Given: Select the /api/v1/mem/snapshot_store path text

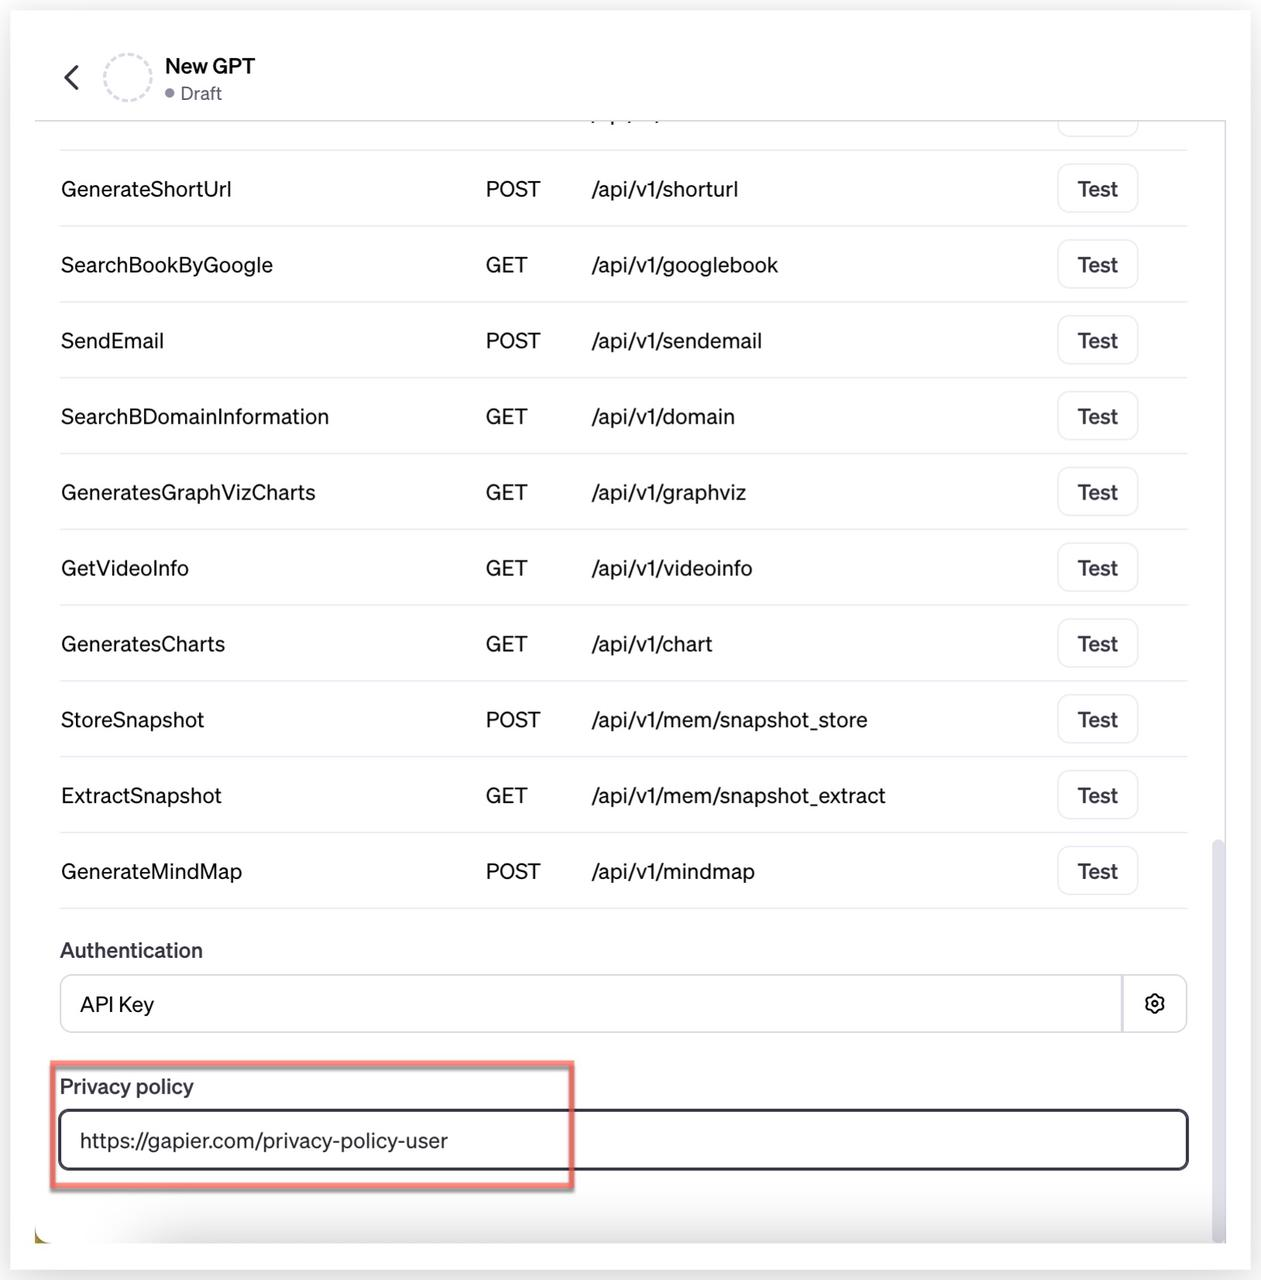Looking at the screenshot, I should (729, 720).
